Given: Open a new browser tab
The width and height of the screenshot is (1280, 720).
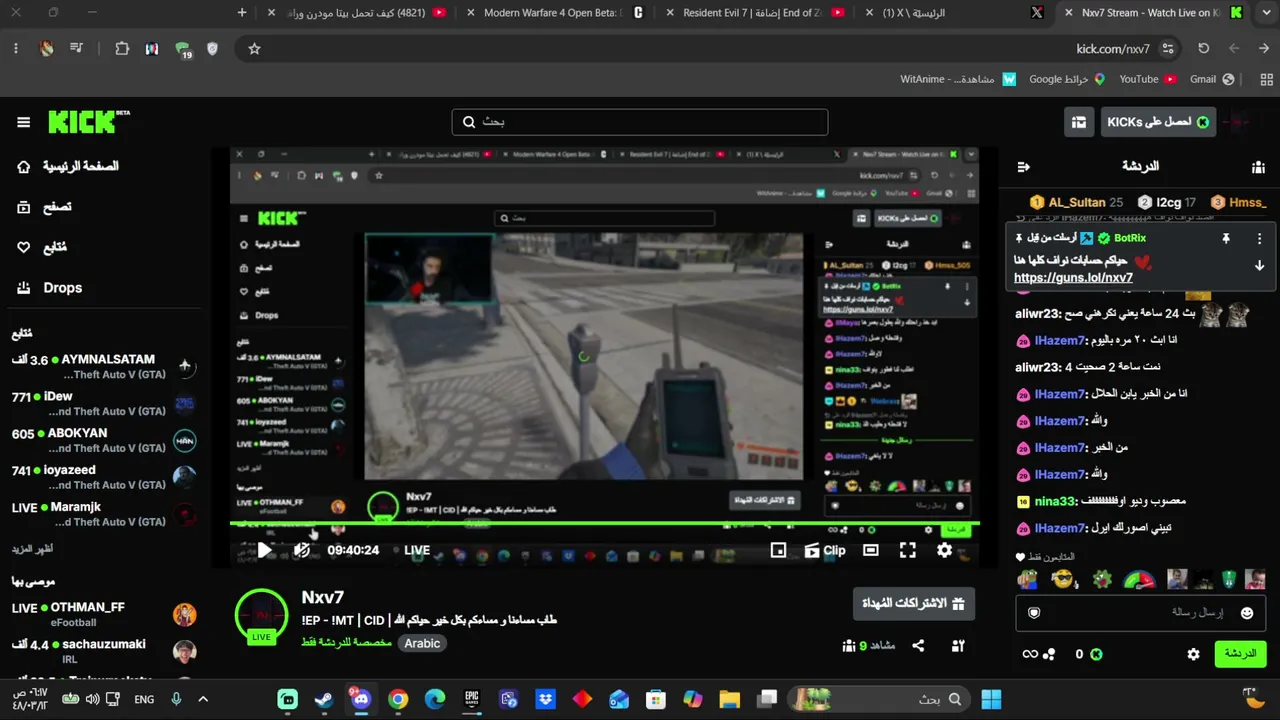Looking at the screenshot, I should [242, 13].
